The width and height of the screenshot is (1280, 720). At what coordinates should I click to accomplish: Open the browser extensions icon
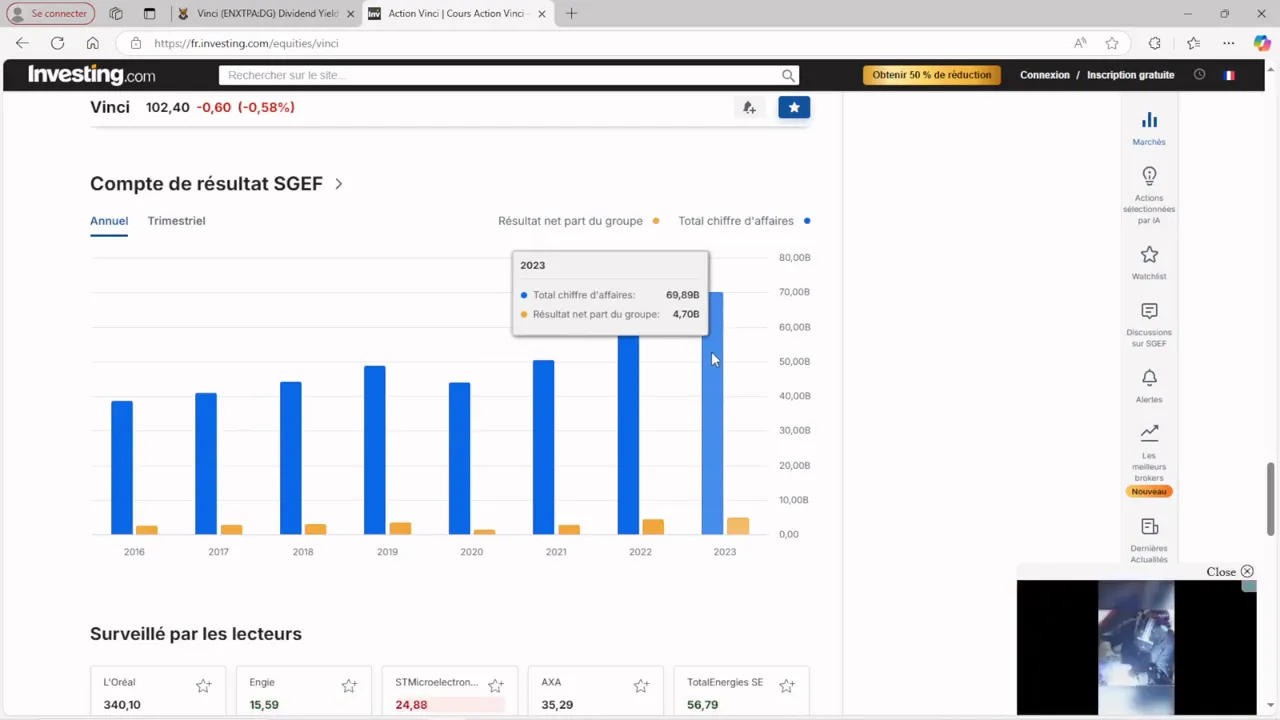click(x=1155, y=43)
